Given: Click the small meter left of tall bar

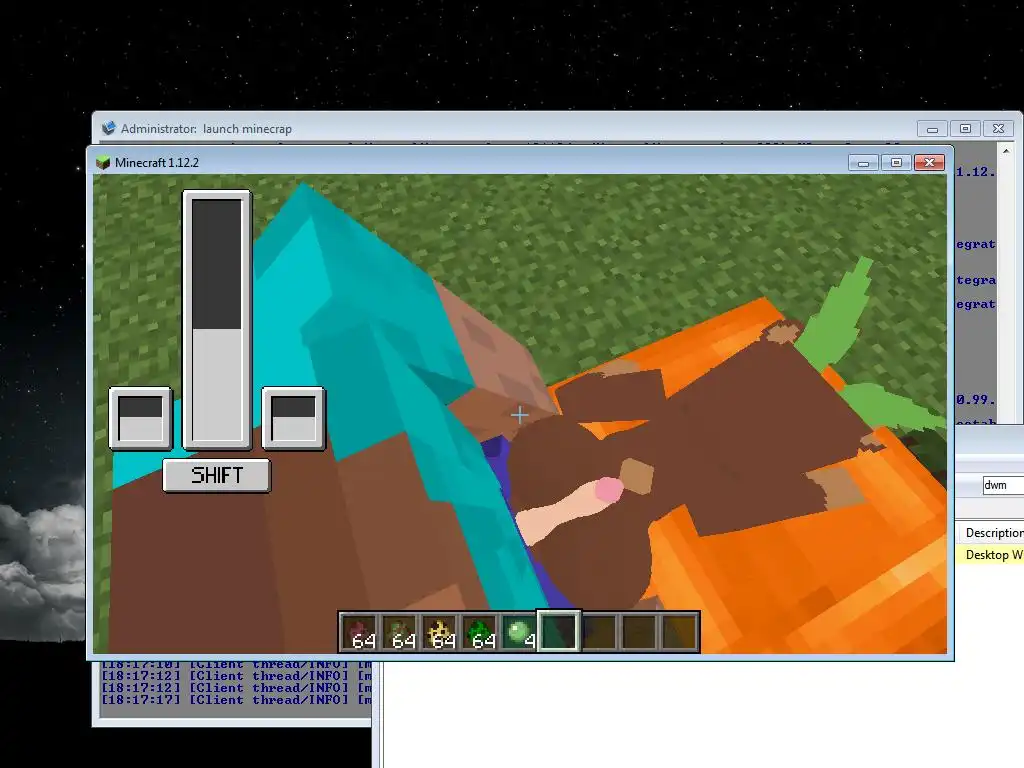Looking at the screenshot, I should tap(140, 419).
